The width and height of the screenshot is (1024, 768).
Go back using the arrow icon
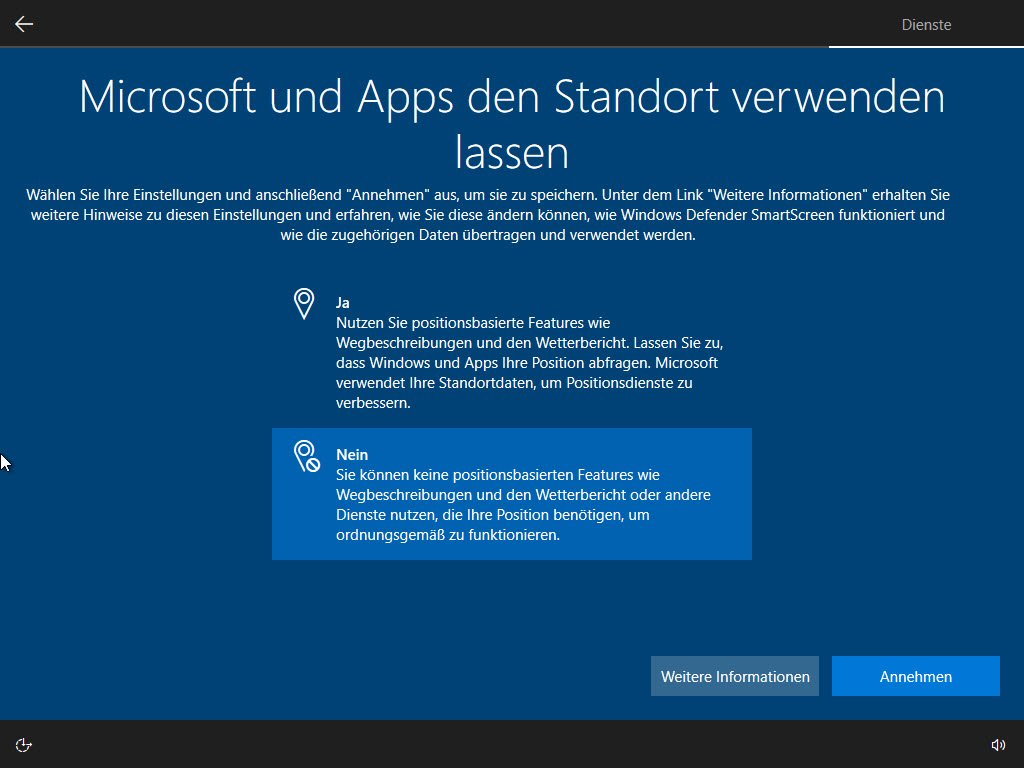click(x=24, y=24)
